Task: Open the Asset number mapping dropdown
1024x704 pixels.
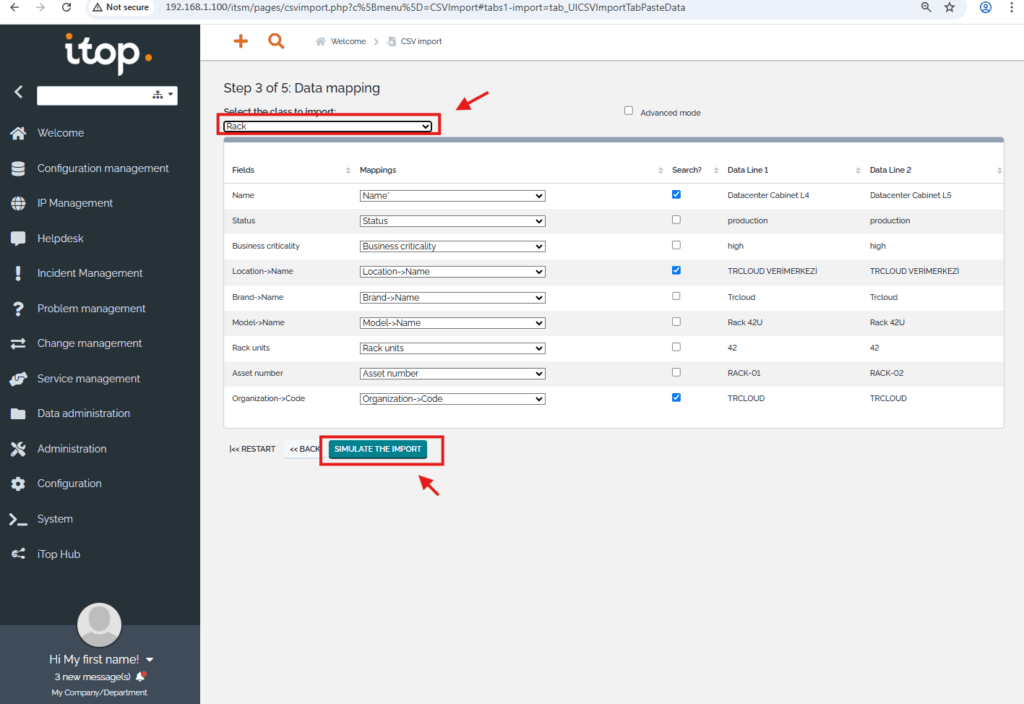Action: click(x=452, y=373)
